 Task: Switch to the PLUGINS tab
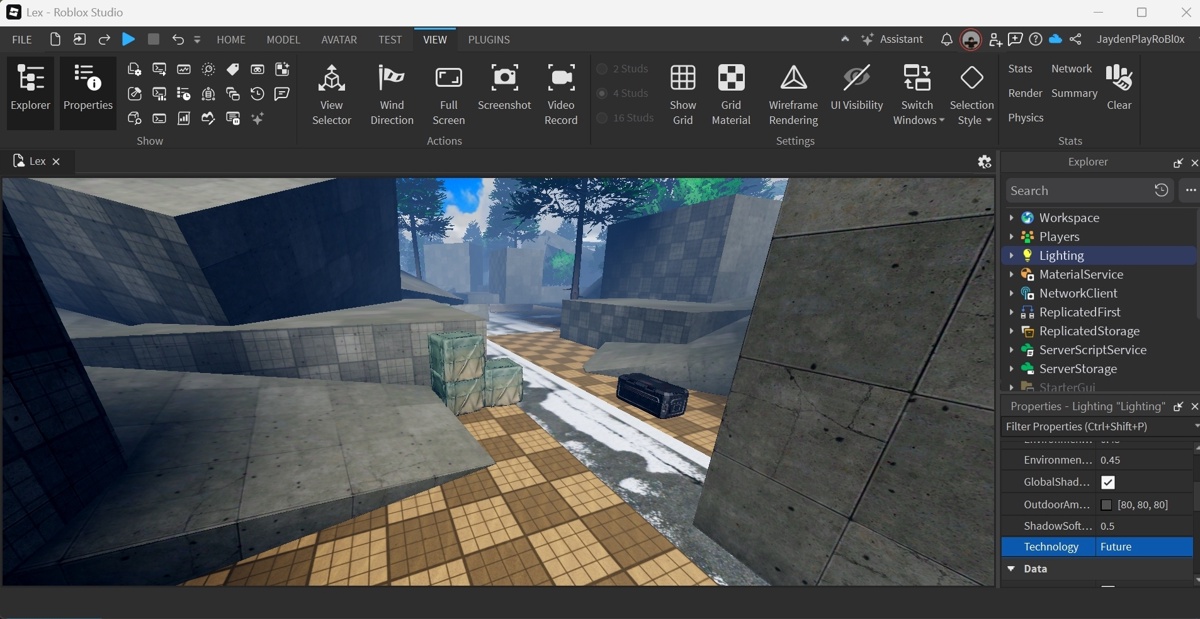tap(489, 40)
